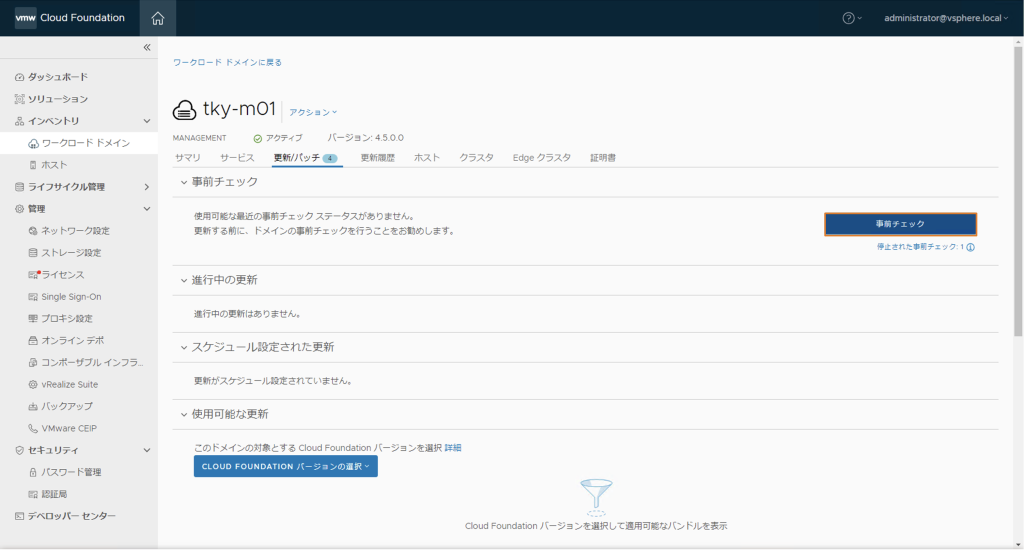Collapse the セキュリティ sidebar group chevron
Image resolution: width=1024 pixels, height=550 pixels.
tap(147, 450)
